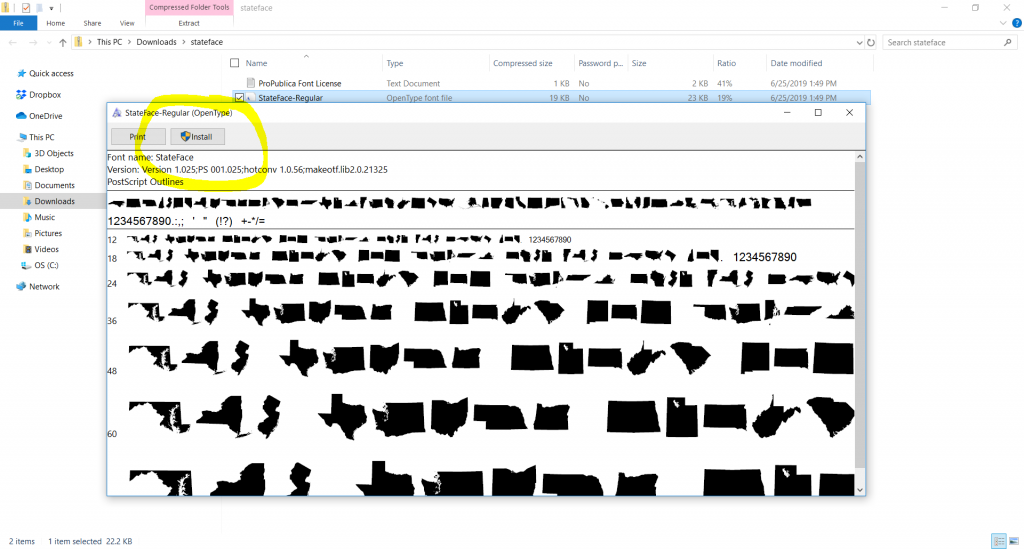
Task: Open the File menu tab
Action: tap(18, 23)
